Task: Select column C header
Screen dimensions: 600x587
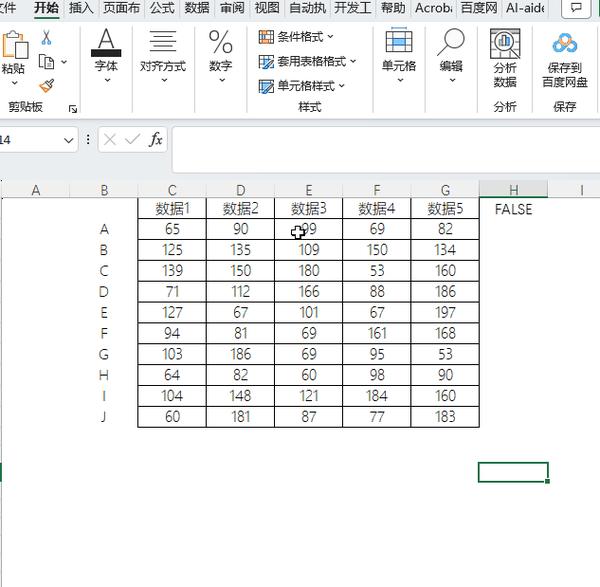Action: click(x=172, y=190)
